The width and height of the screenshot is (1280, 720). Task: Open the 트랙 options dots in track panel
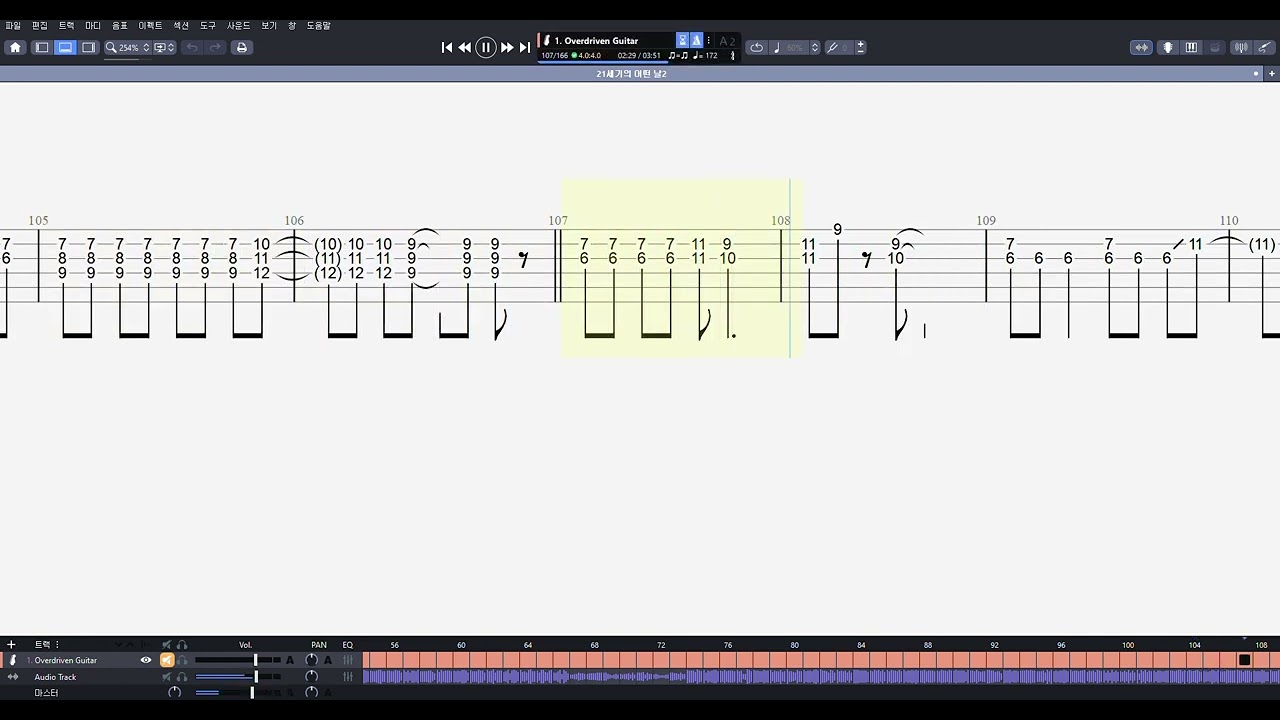tap(57, 645)
